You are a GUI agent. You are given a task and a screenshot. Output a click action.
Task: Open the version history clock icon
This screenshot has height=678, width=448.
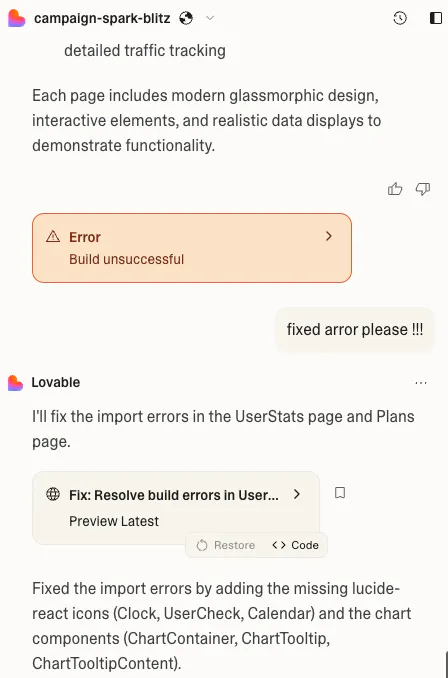(400, 18)
